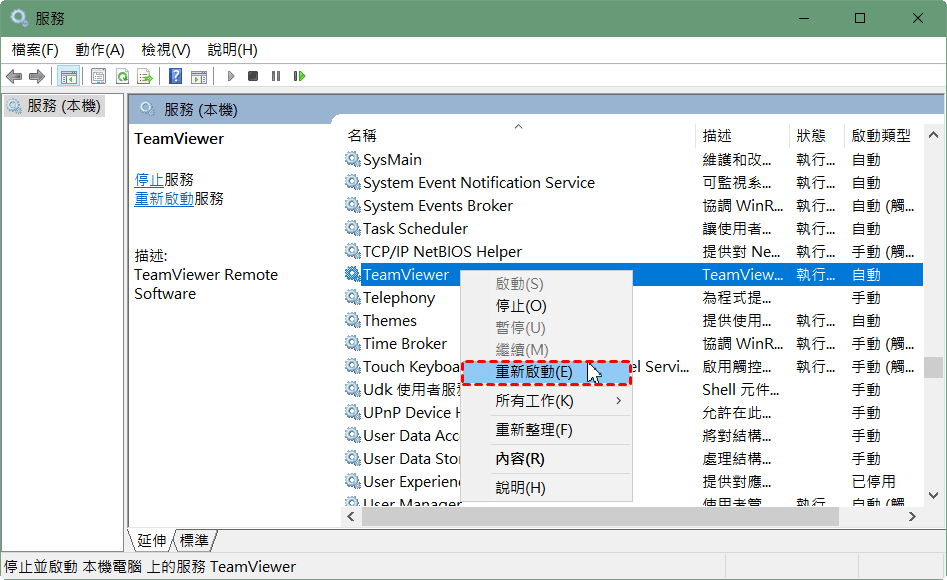The width and height of the screenshot is (947, 580).
Task: Click the Export List toolbar icon
Action: click(x=145, y=76)
